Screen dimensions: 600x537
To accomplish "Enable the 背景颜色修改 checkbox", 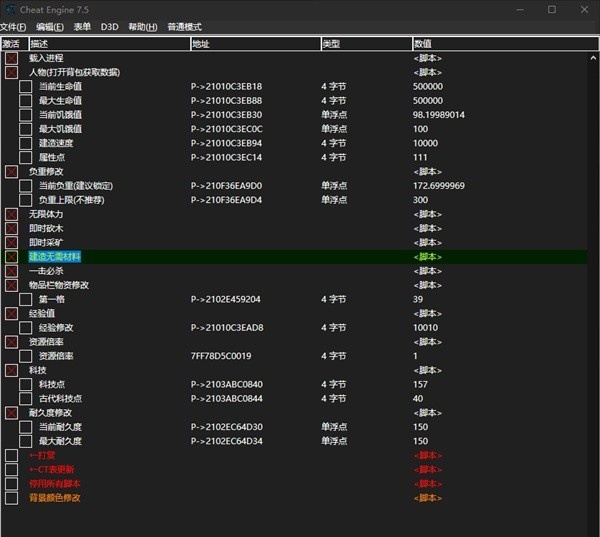I will [x=11, y=498].
